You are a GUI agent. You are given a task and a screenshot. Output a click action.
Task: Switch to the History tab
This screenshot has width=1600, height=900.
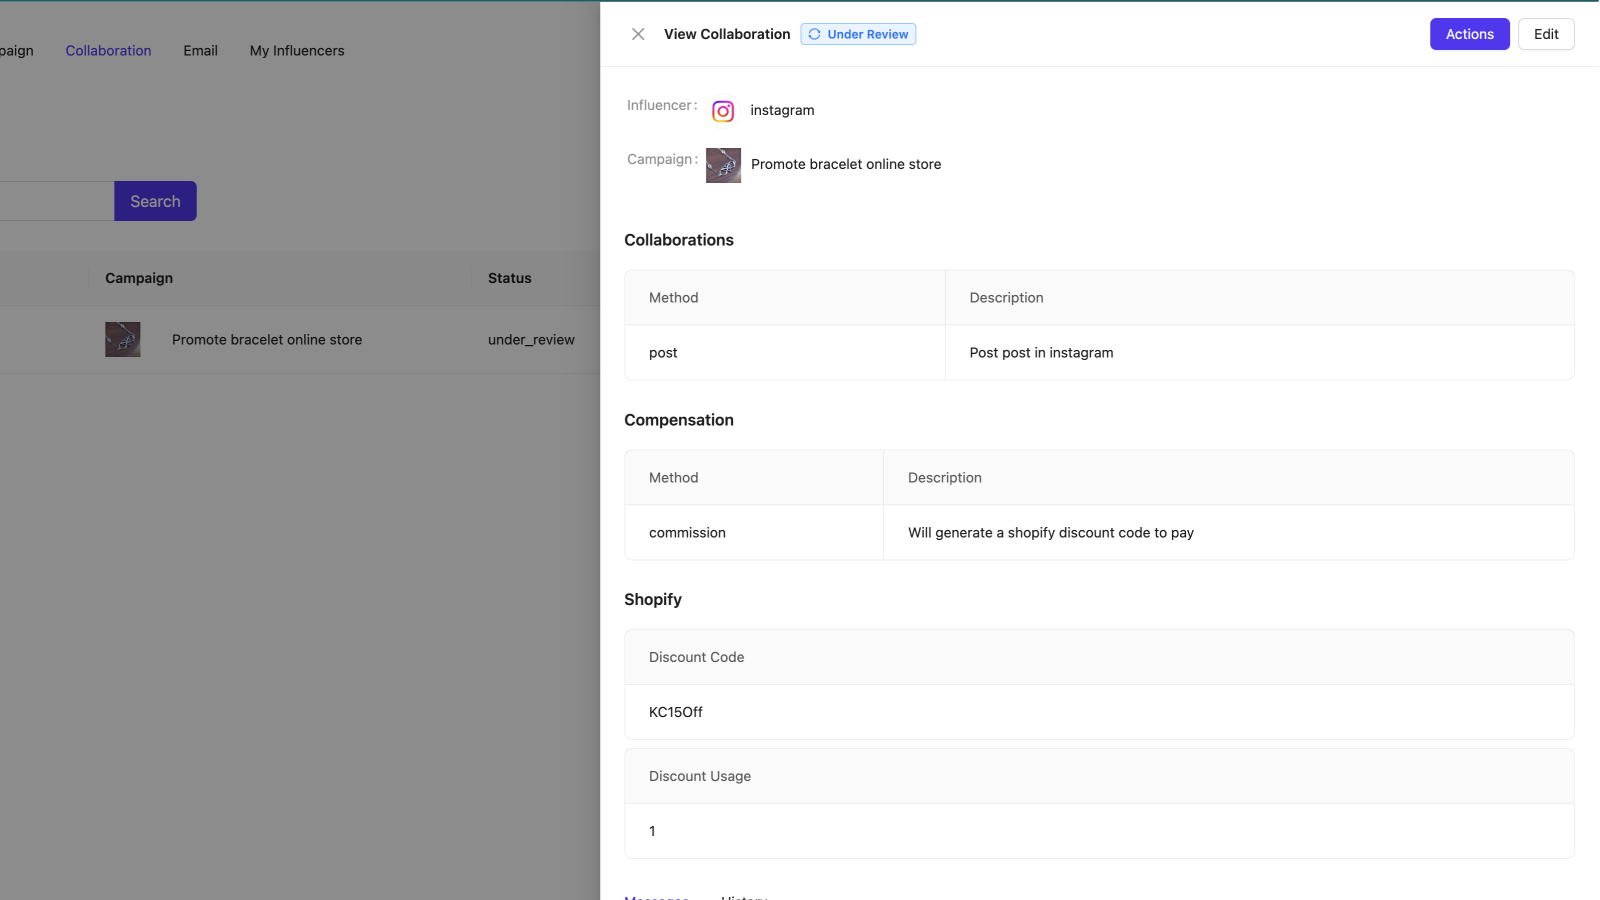tap(744, 897)
